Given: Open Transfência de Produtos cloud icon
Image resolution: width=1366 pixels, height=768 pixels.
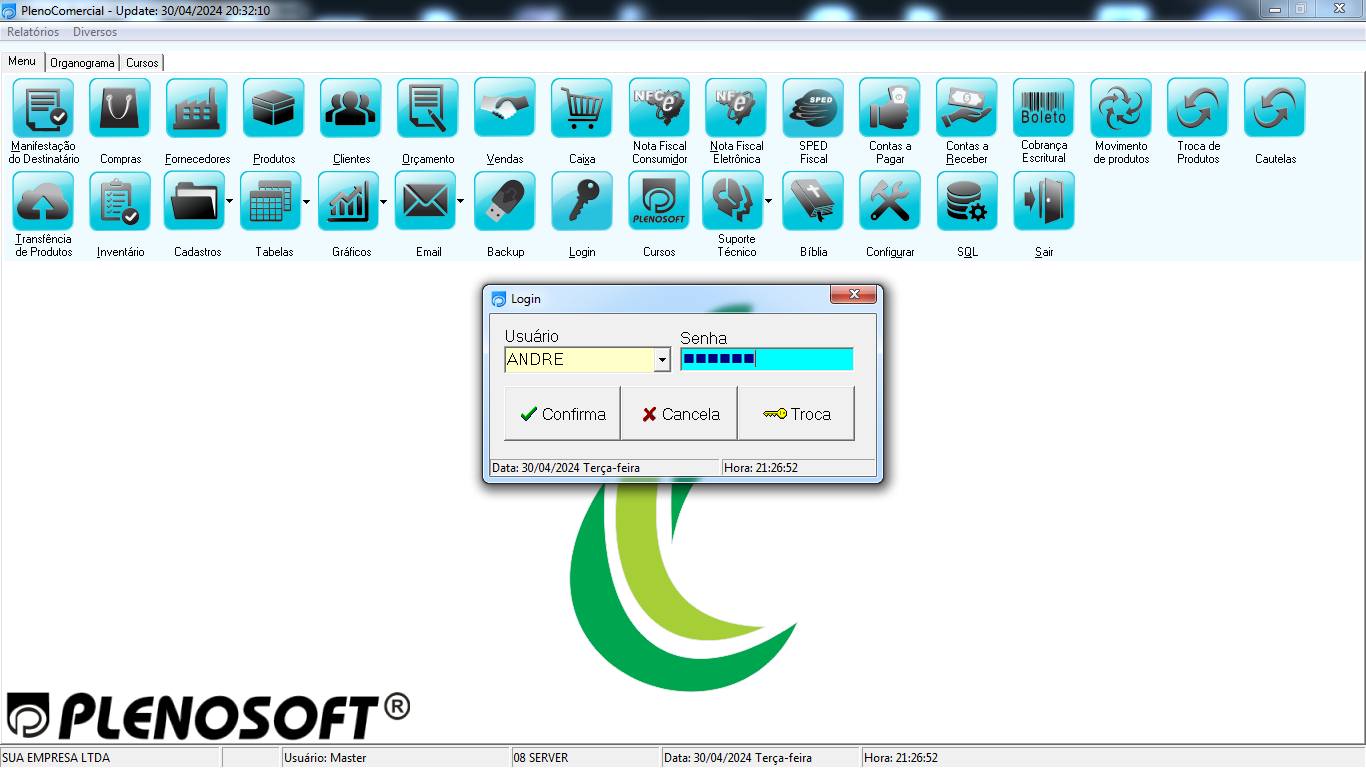Looking at the screenshot, I should pyautogui.click(x=43, y=201).
